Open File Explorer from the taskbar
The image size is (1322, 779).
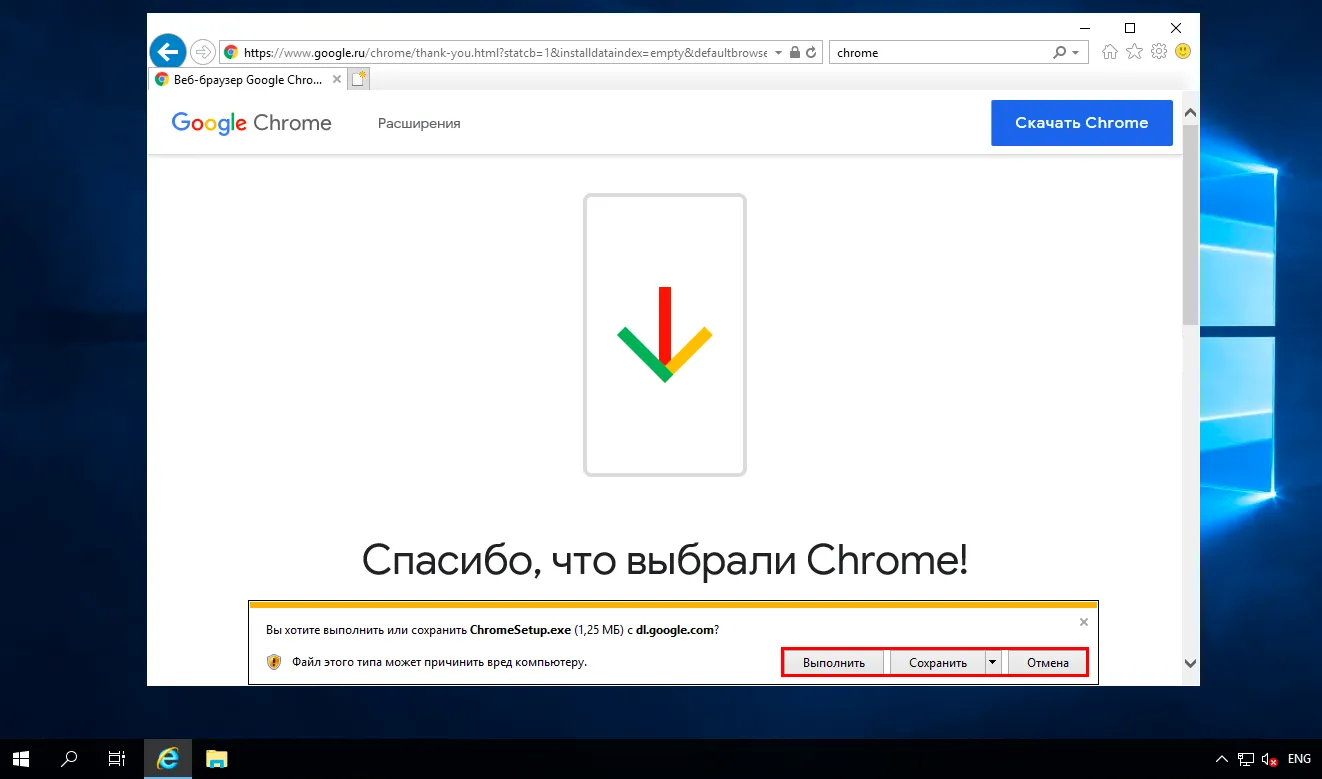point(217,759)
